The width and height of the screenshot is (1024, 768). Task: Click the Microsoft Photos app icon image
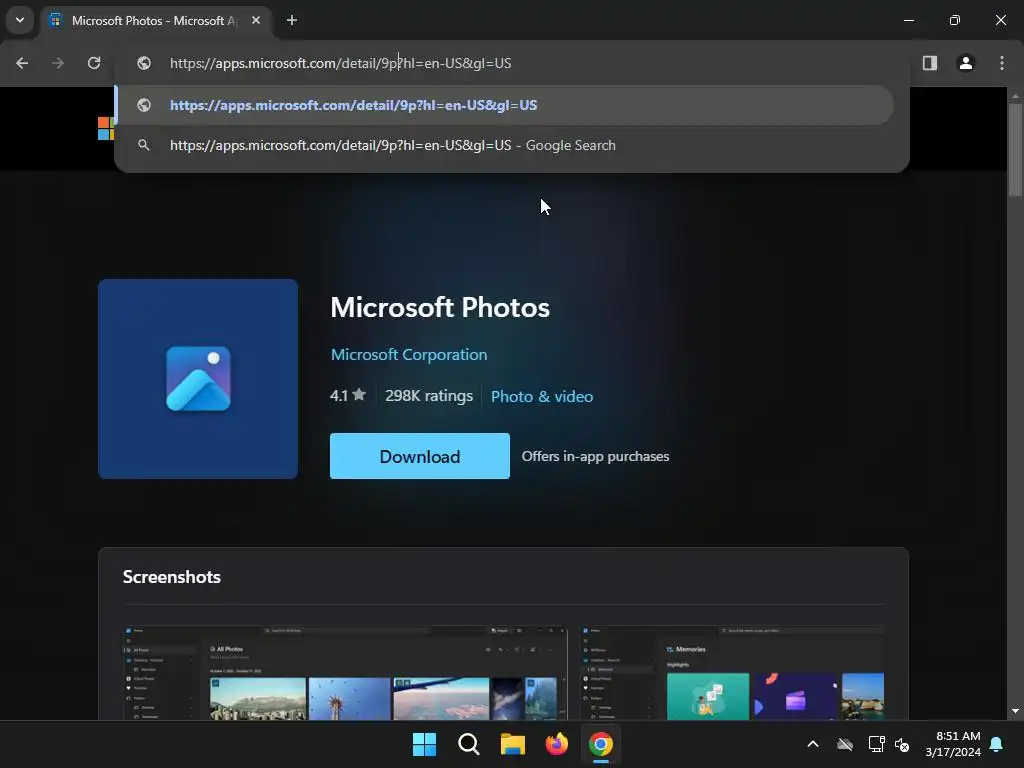[x=198, y=379]
